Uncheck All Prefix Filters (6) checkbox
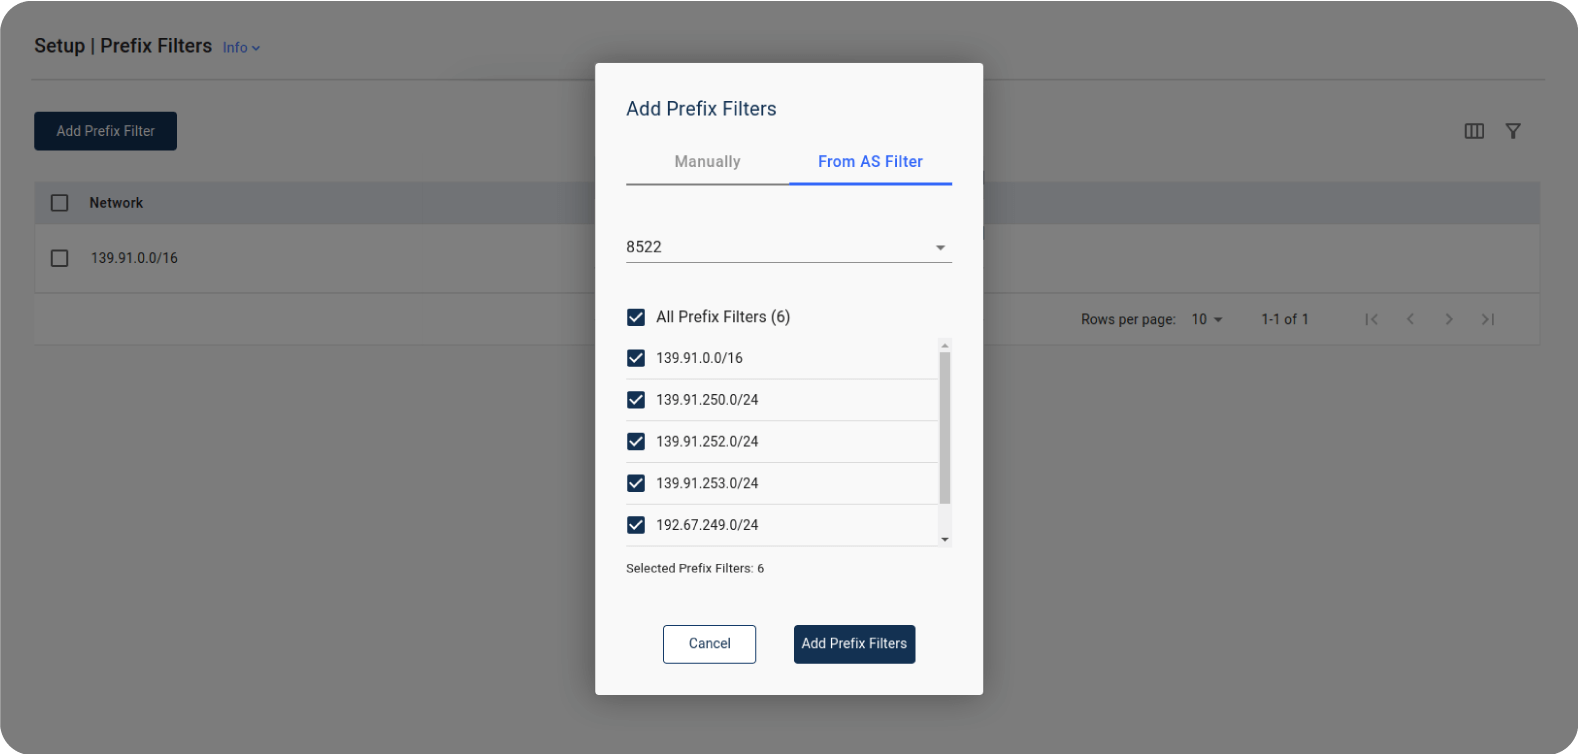The image size is (1578, 754). [x=636, y=317]
